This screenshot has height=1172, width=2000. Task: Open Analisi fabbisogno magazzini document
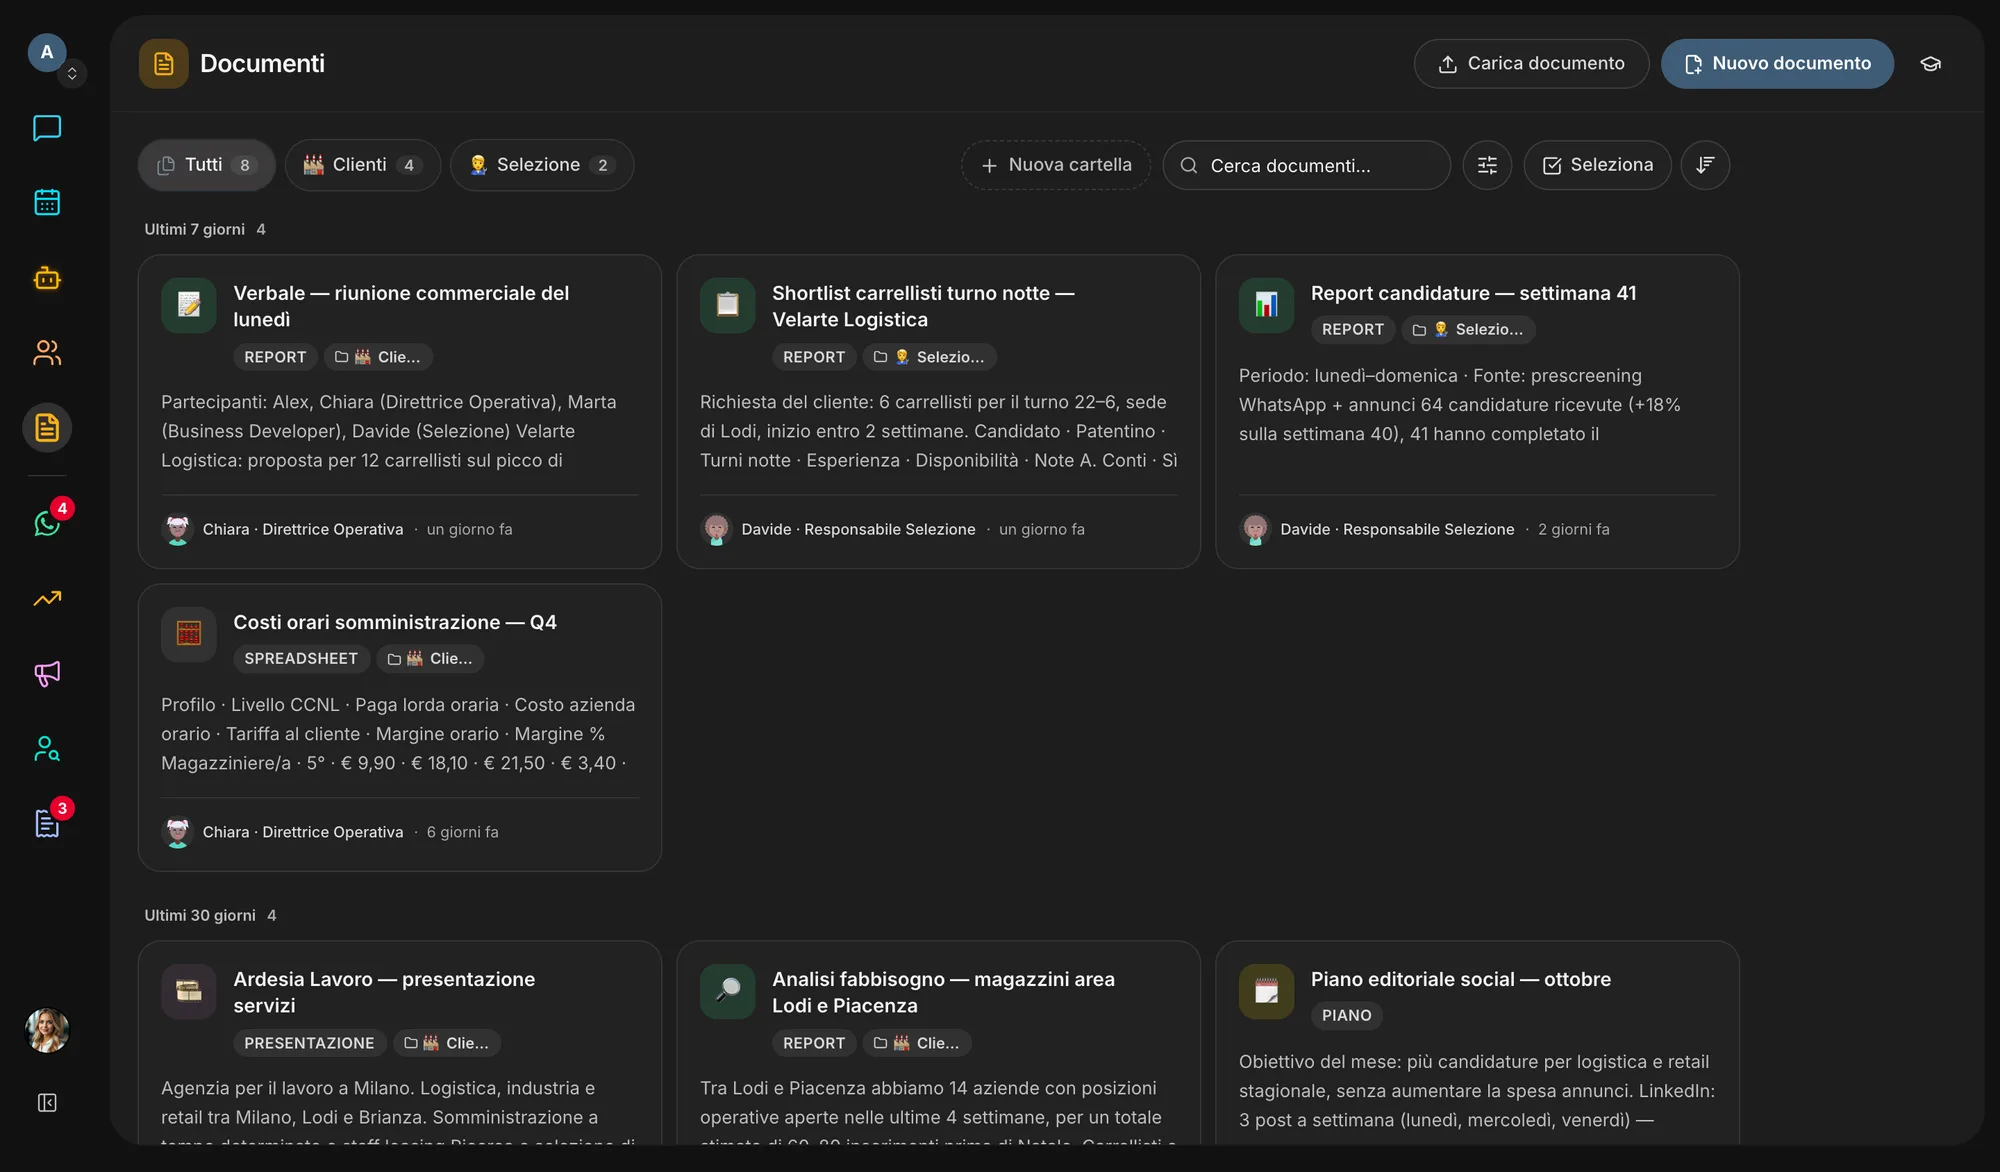[938, 1043]
